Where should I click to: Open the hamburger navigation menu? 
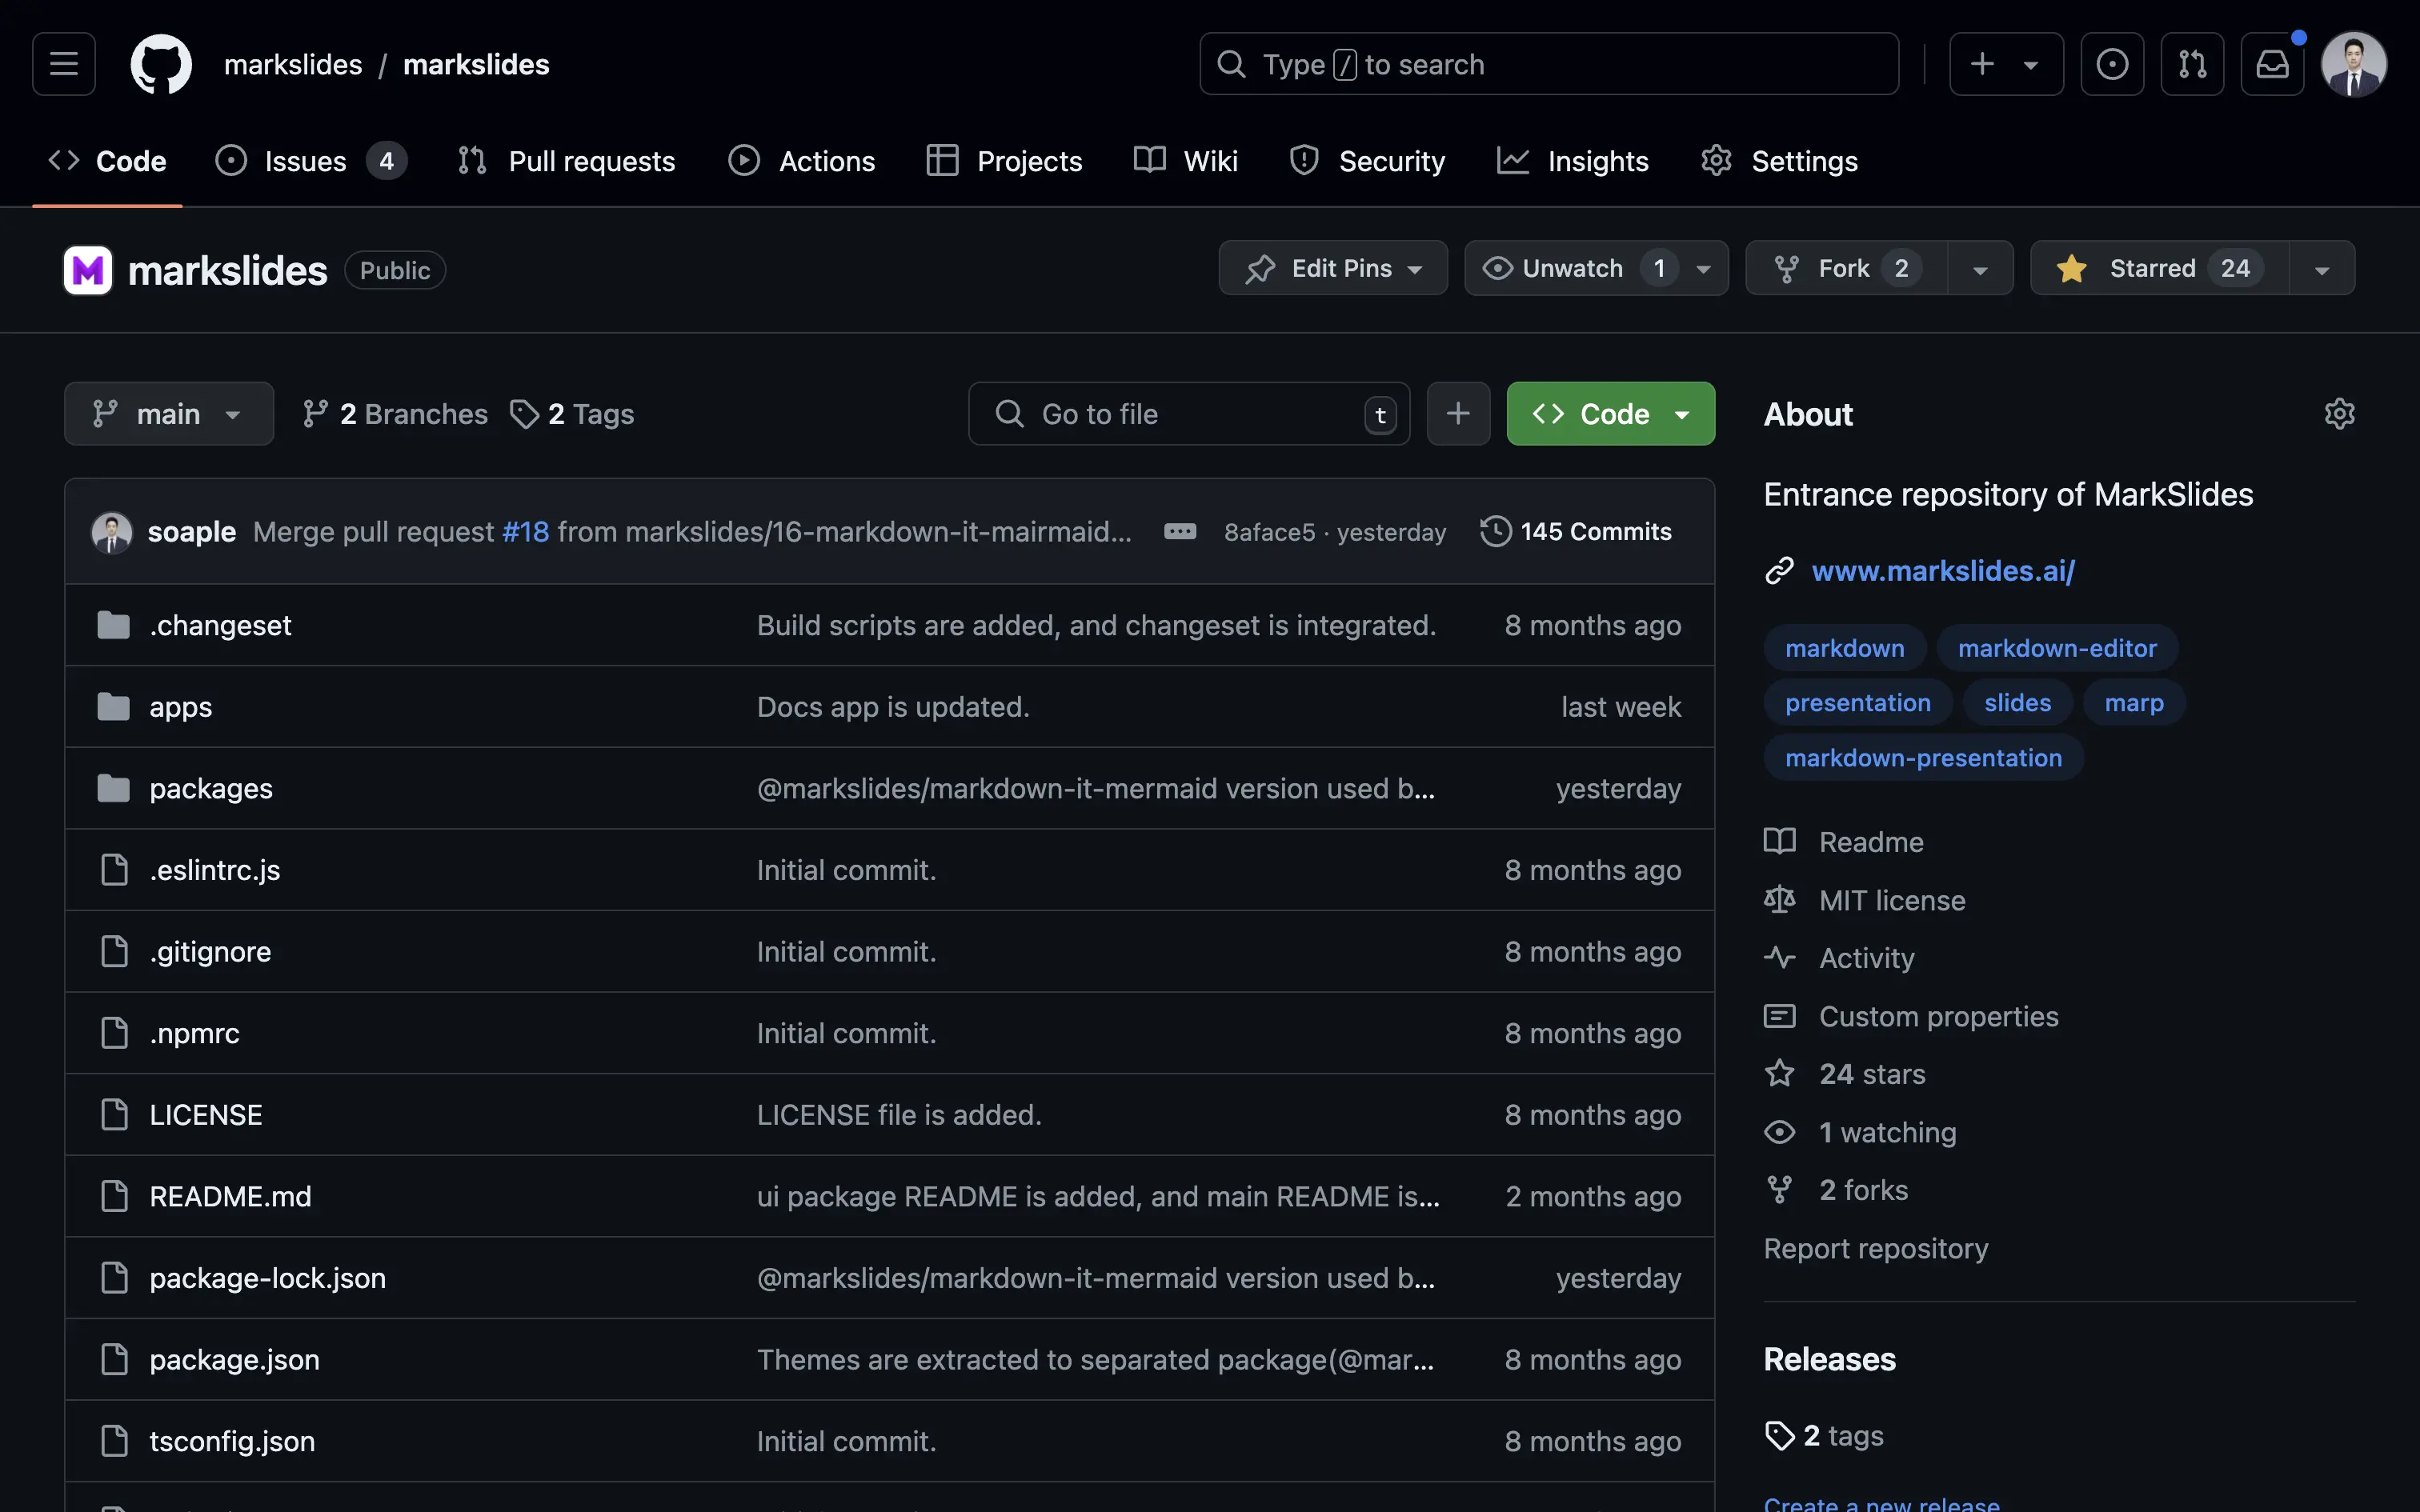click(64, 64)
